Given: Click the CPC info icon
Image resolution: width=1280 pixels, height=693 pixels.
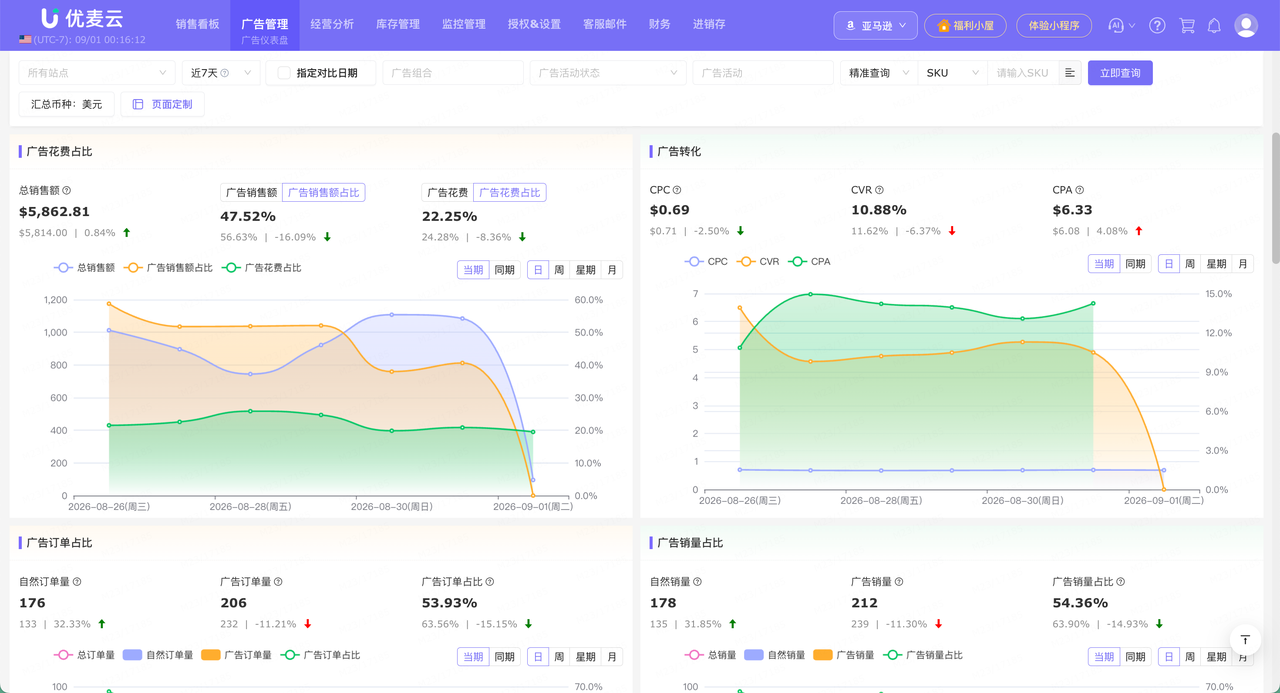Looking at the screenshot, I should click(677, 190).
